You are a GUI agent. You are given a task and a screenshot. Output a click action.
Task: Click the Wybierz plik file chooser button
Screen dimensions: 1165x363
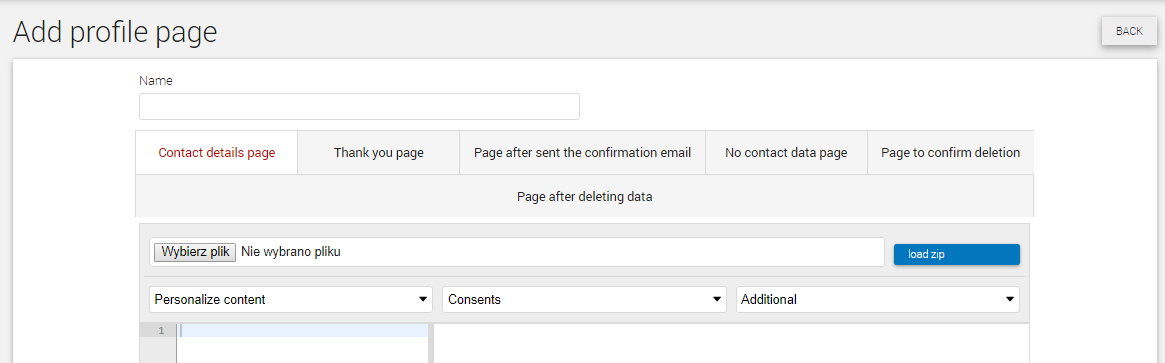[x=195, y=252]
